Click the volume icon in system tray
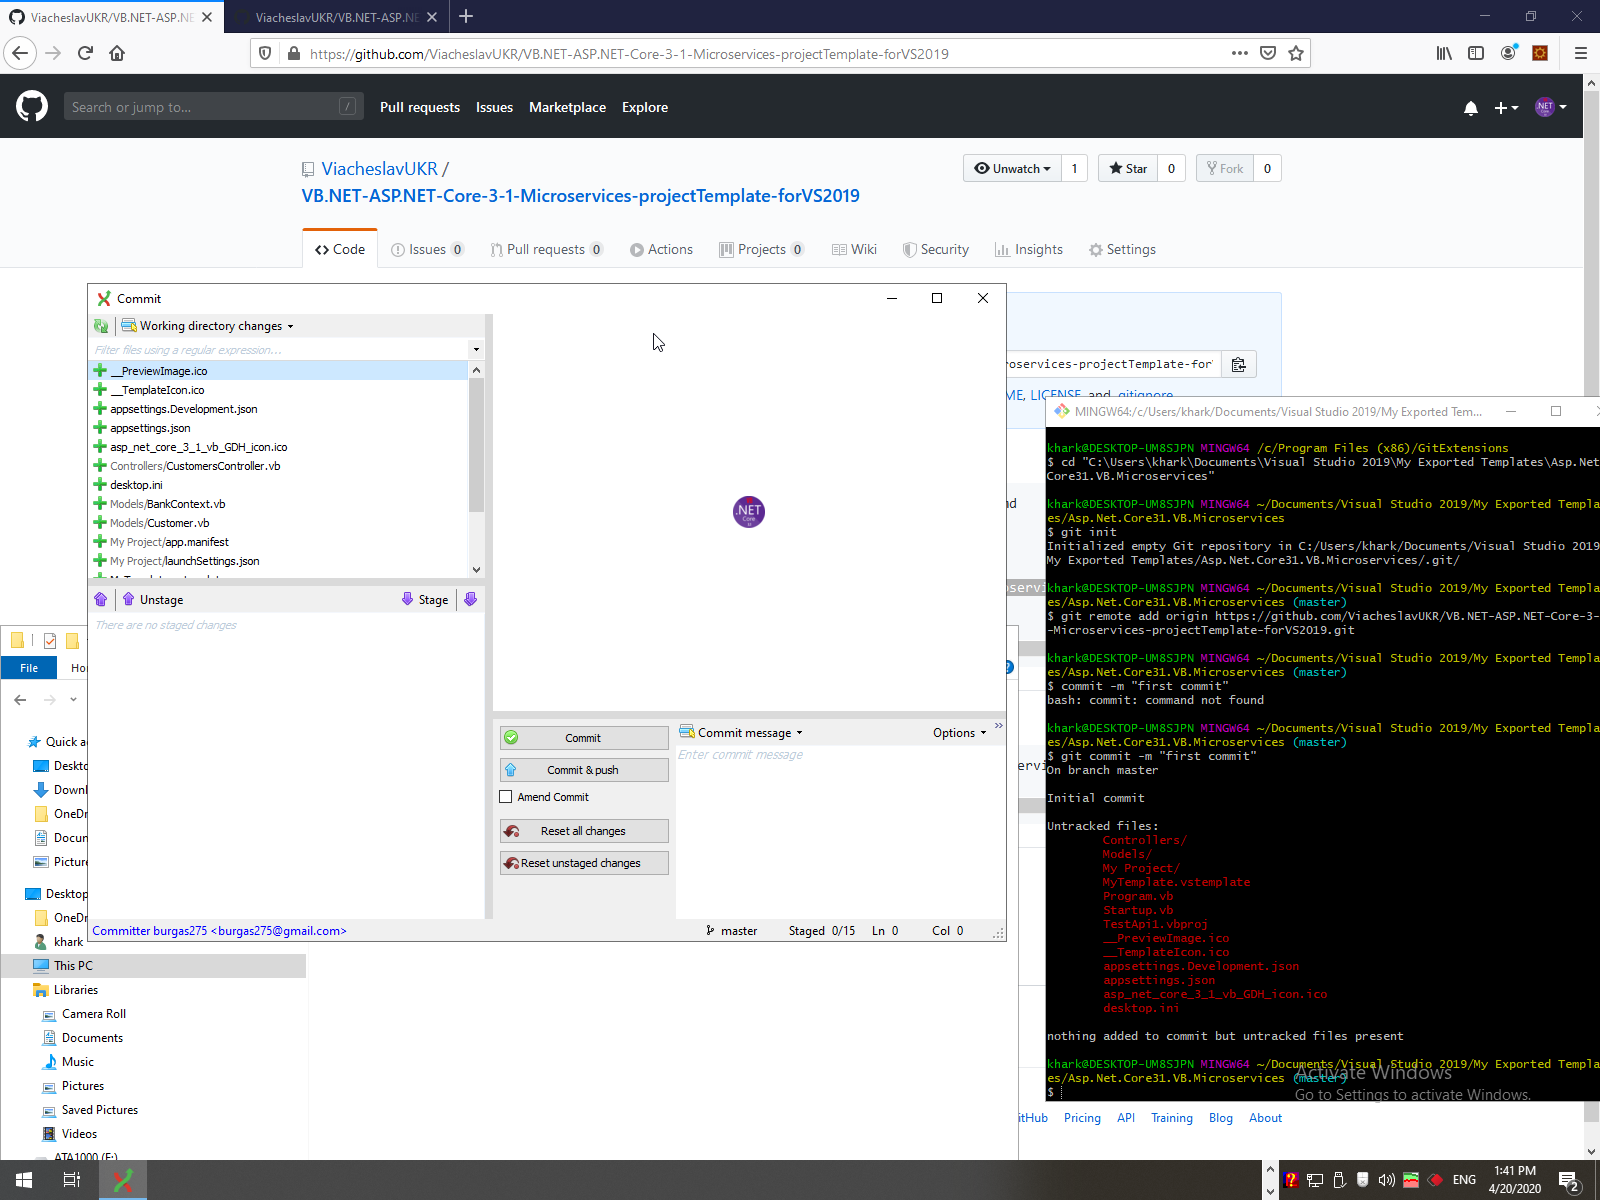Screen dimensions: 1600x1200 (x=1386, y=1180)
